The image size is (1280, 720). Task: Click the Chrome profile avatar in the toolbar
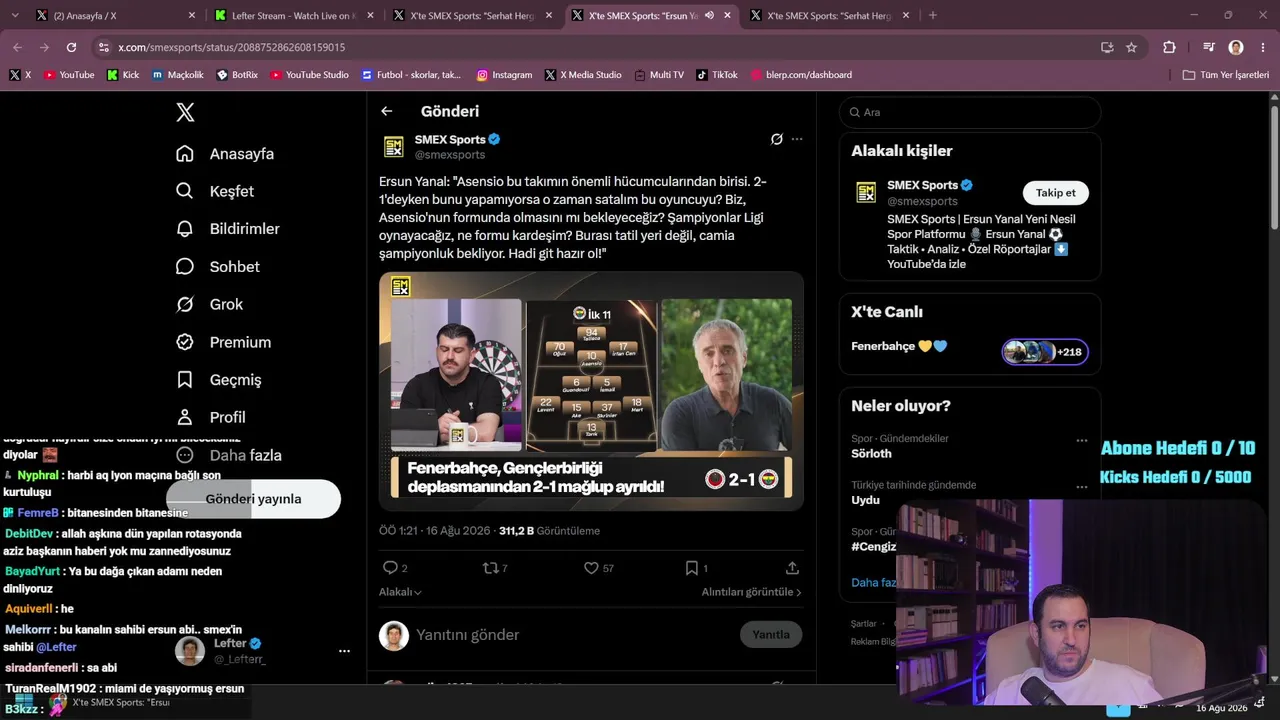[1236, 47]
